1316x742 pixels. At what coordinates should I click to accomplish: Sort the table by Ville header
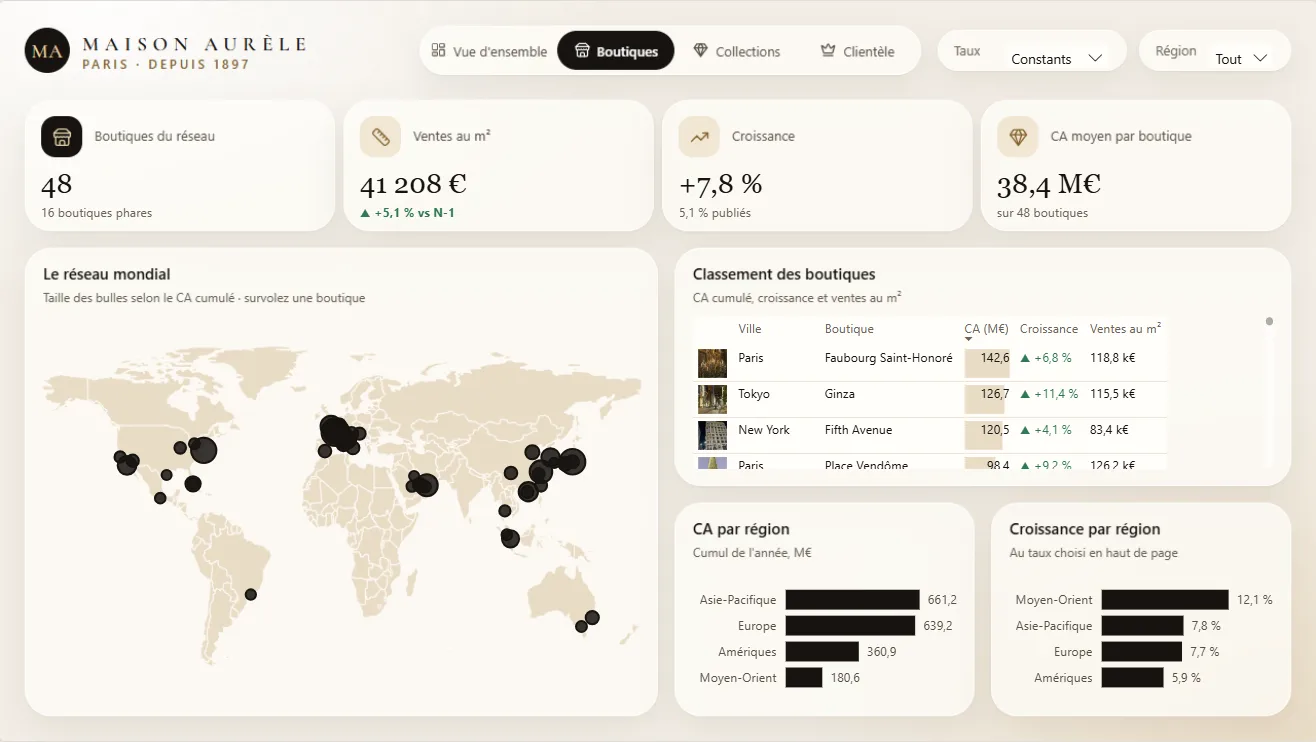(750, 329)
